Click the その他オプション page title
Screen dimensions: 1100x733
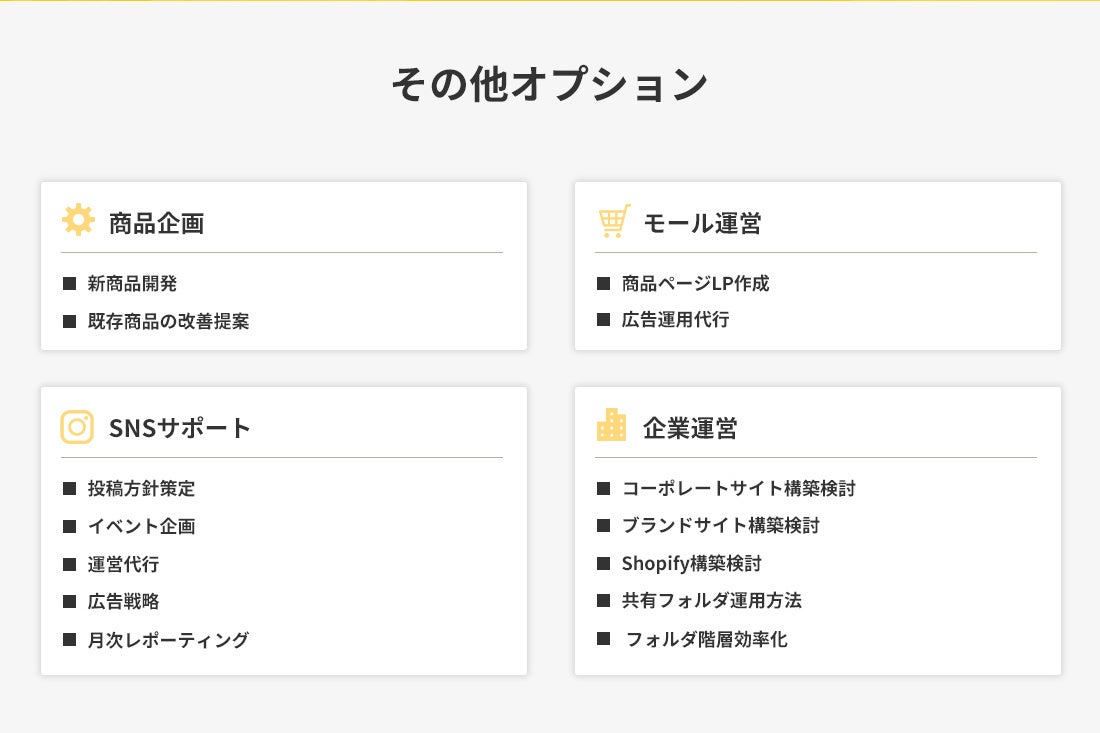coord(549,85)
